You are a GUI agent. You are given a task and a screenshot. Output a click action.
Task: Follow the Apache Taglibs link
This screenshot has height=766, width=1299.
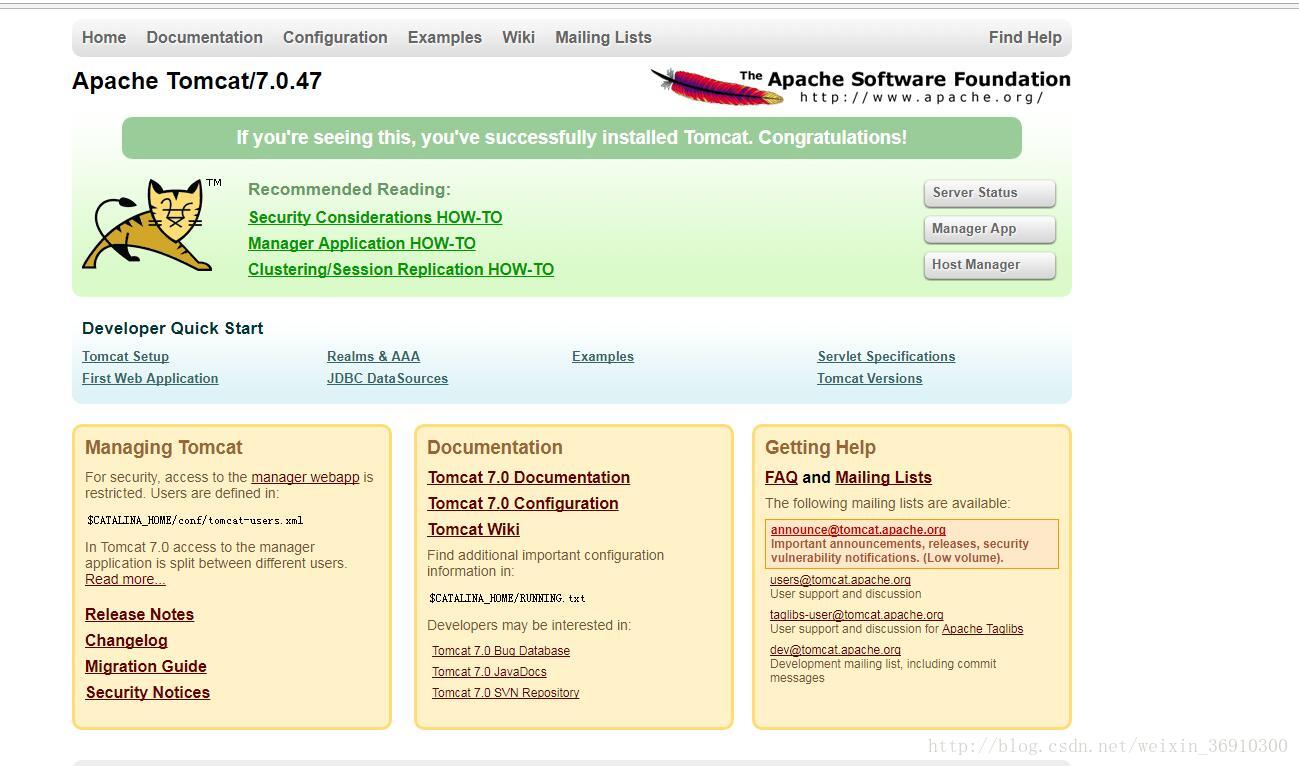[982, 629]
